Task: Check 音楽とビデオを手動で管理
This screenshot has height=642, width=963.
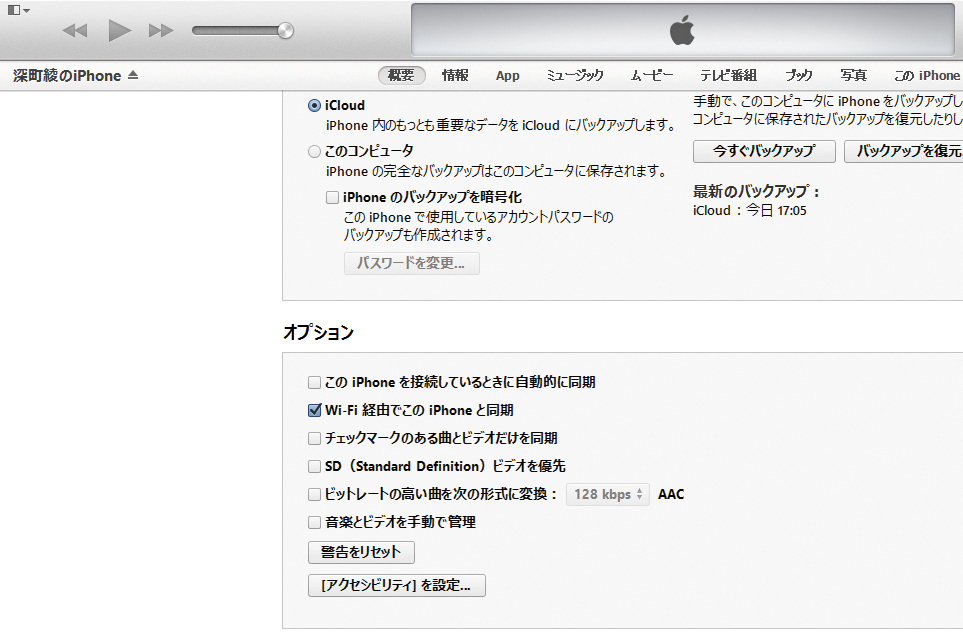Action: pos(314,522)
